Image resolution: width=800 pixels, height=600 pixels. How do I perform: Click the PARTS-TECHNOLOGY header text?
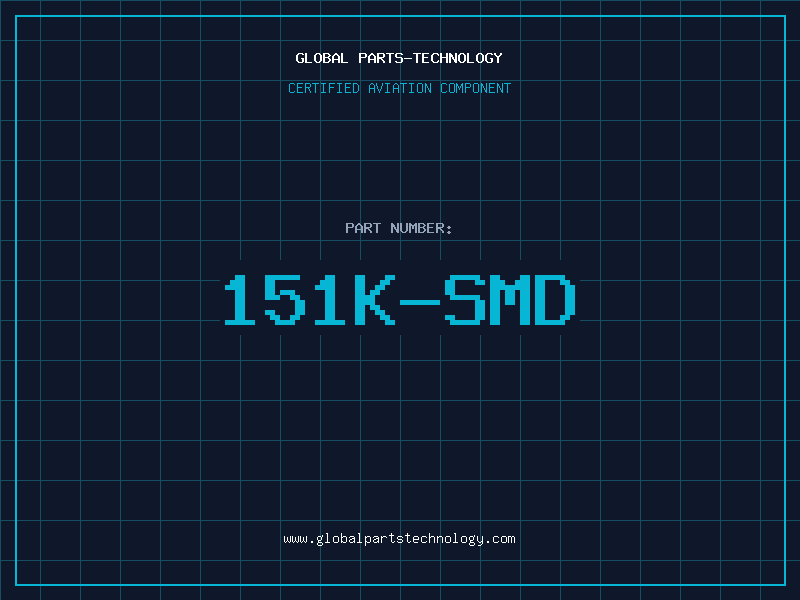pos(430,58)
